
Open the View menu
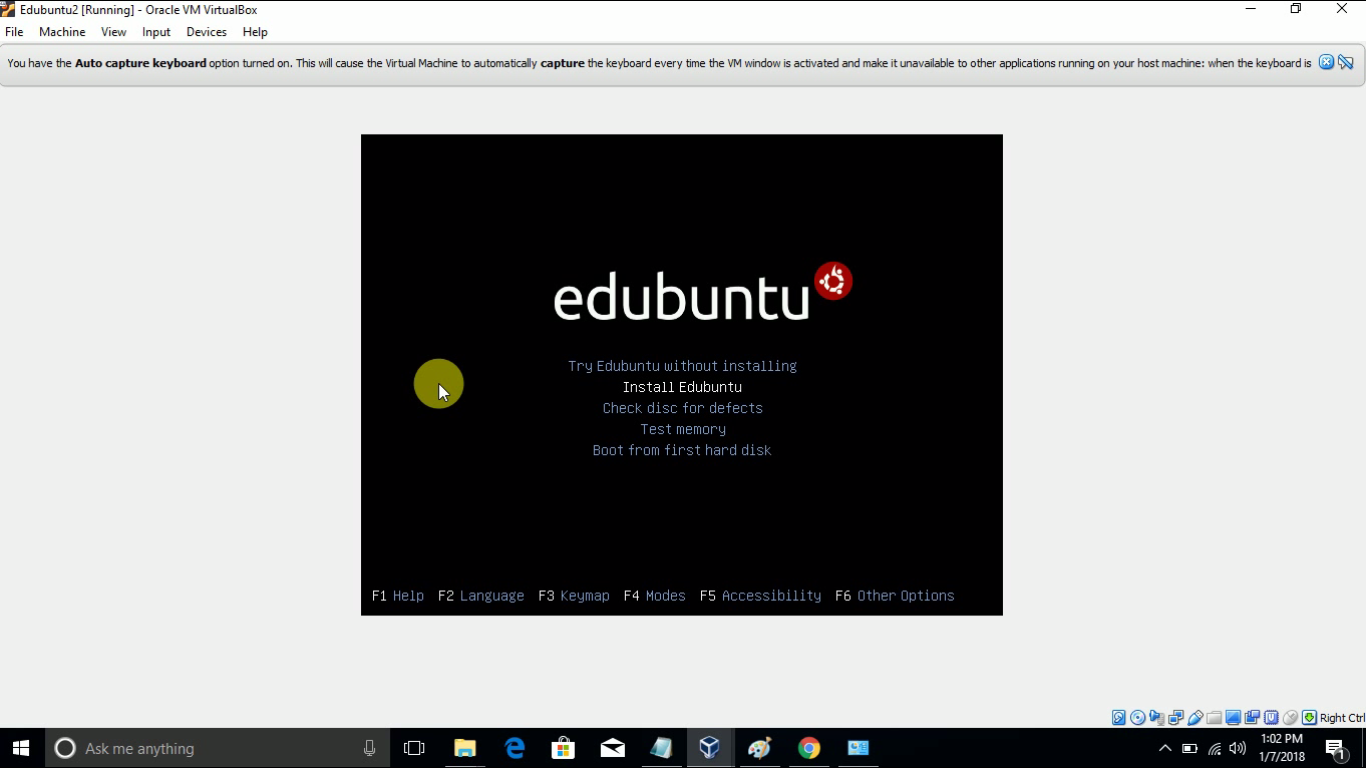click(x=113, y=32)
